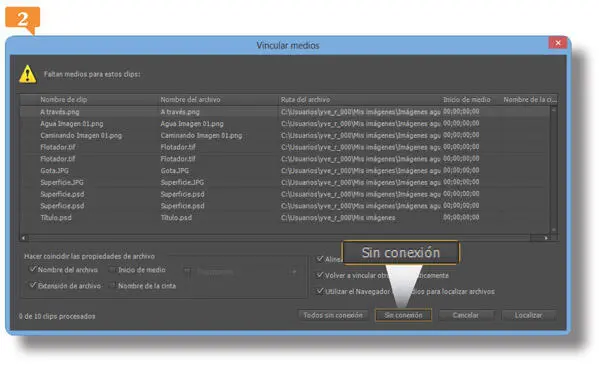Enable the Nombre de la cinta checkbox
Image resolution: width=599 pixels, height=371 pixels.
[x=112, y=285]
